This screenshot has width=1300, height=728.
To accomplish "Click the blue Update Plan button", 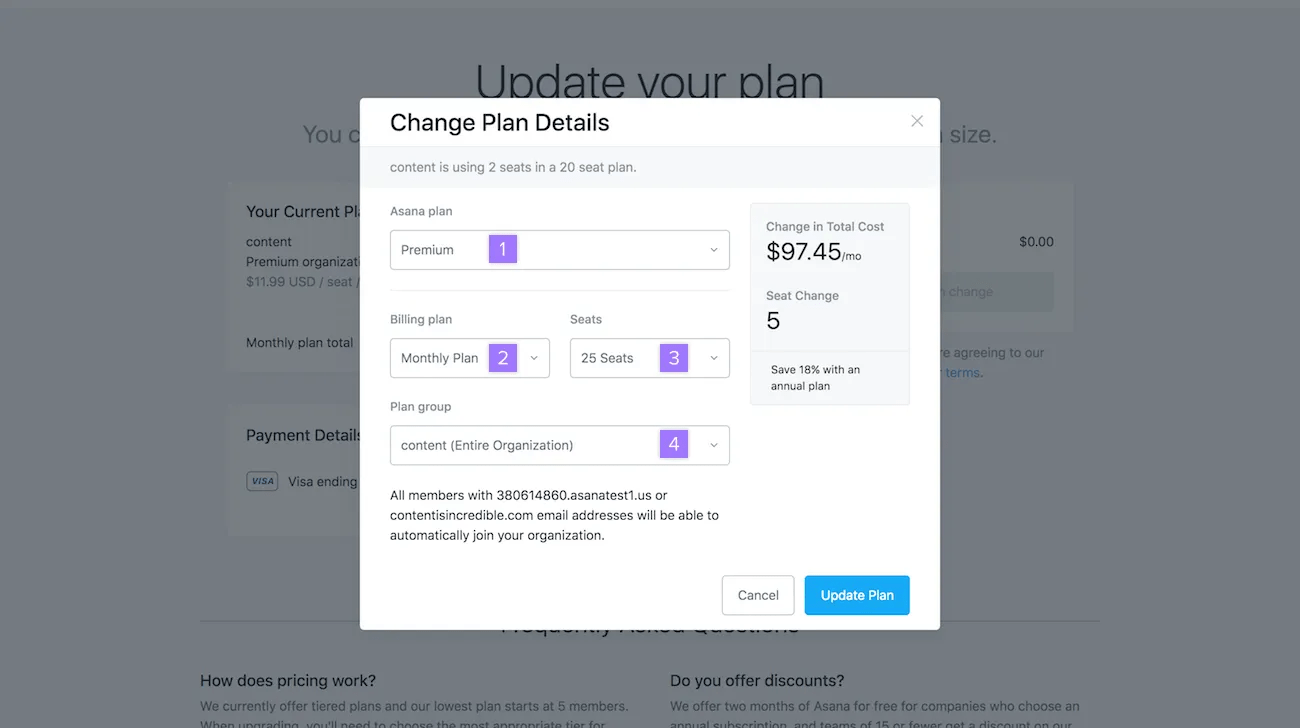I will pos(857,595).
